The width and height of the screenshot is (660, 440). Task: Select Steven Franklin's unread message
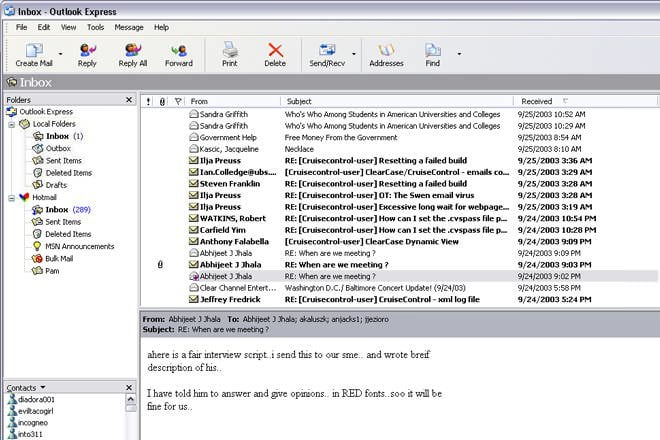click(399, 184)
